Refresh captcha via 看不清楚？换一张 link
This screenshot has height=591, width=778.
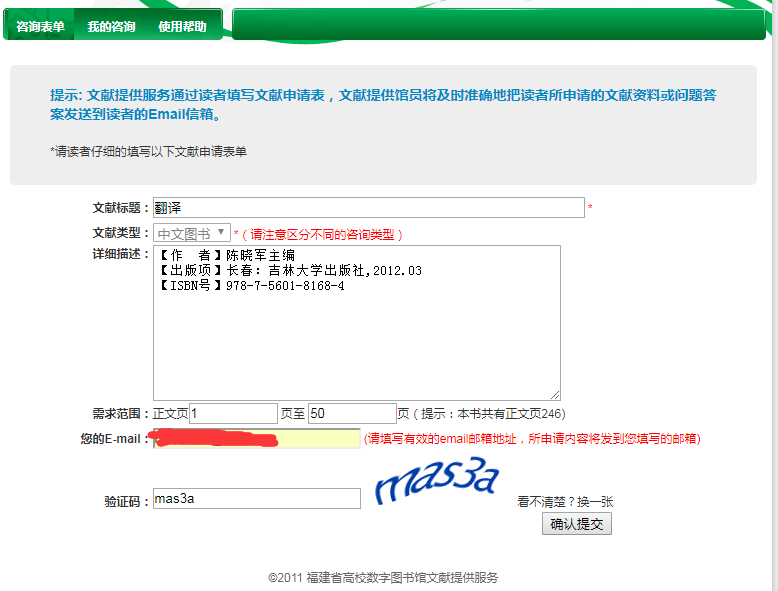[573, 502]
